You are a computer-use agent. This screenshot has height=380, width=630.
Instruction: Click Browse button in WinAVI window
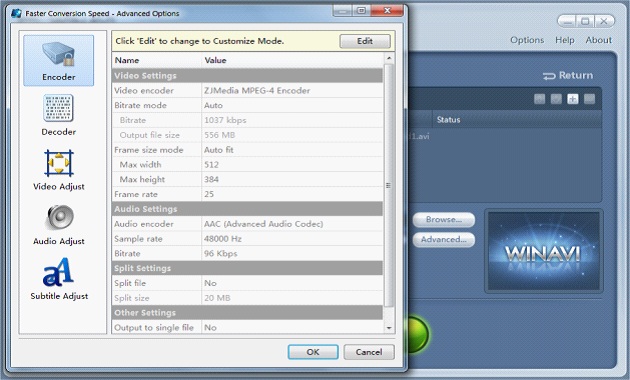pos(444,220)
